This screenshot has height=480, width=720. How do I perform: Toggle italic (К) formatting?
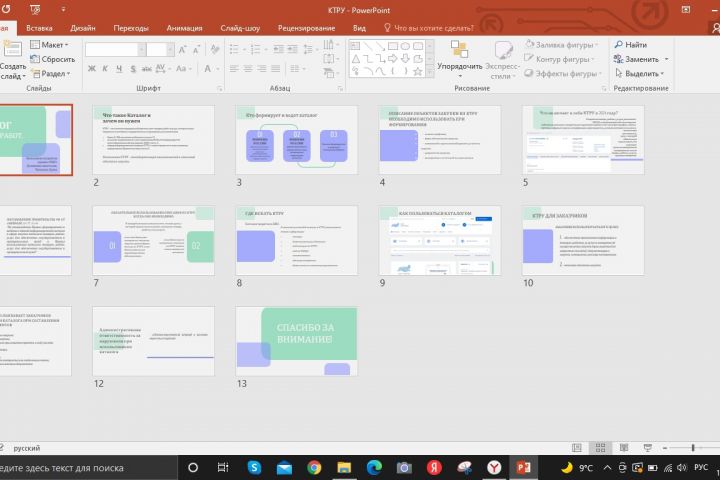(x=105, y=69)
